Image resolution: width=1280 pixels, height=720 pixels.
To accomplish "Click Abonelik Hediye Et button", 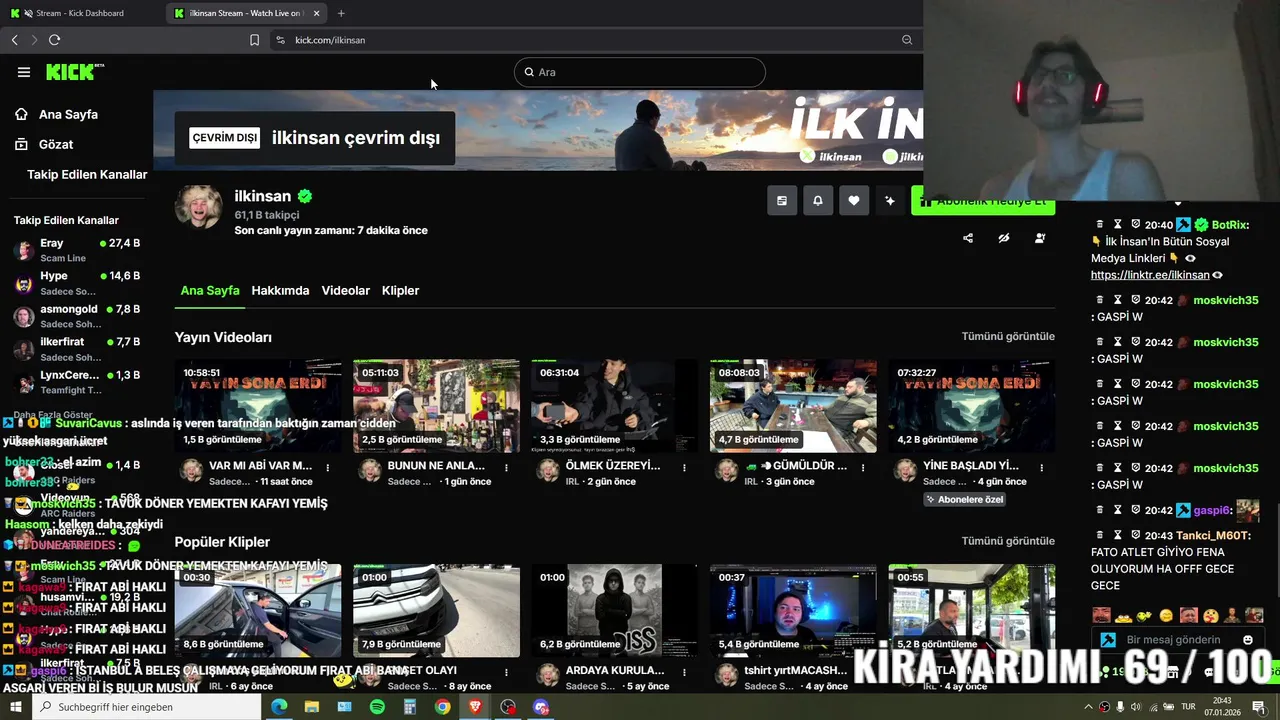I will tap(983, 201).
